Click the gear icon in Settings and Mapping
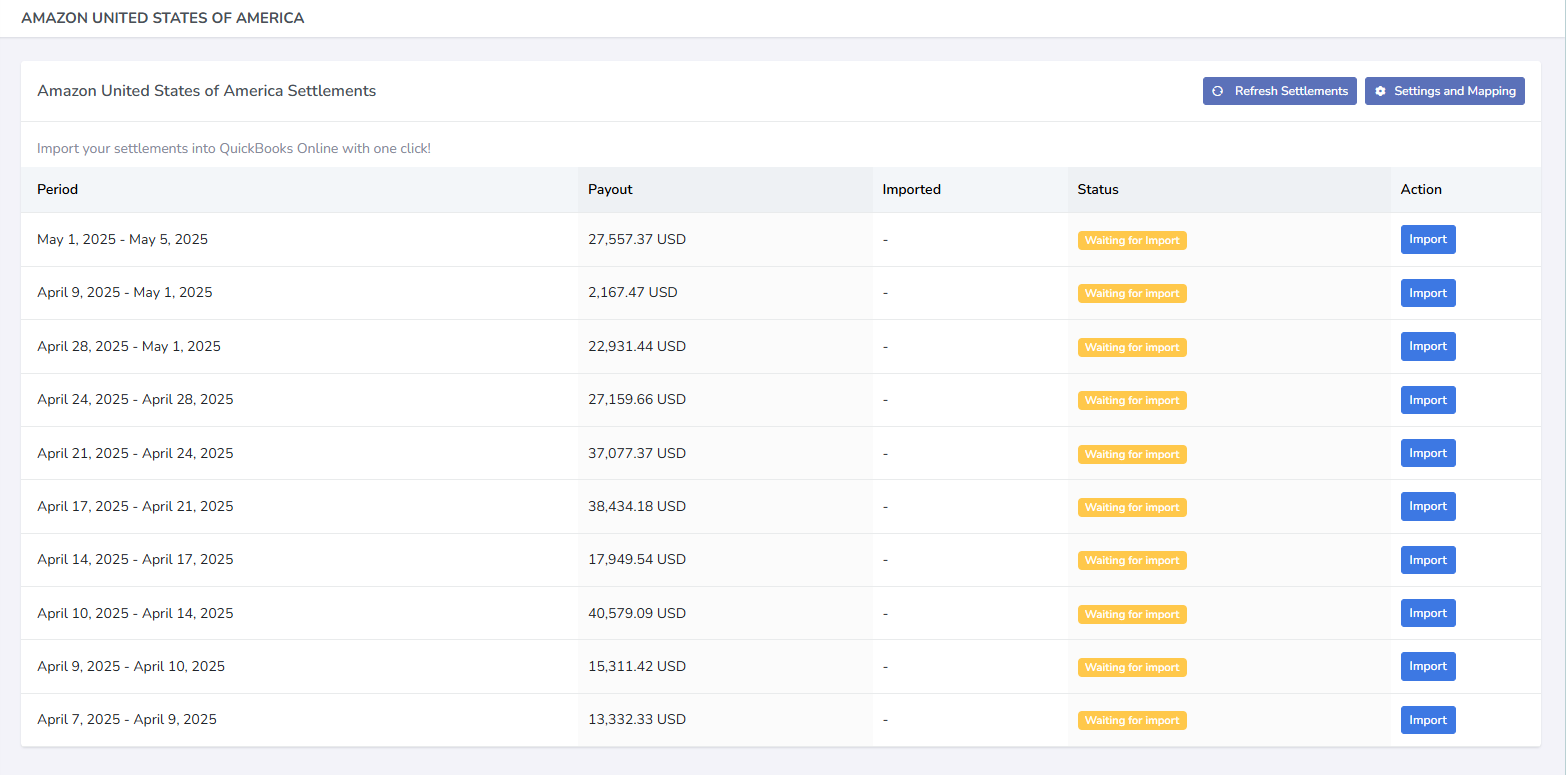This screenshot has width=1566, height=775. [1380, 91]
